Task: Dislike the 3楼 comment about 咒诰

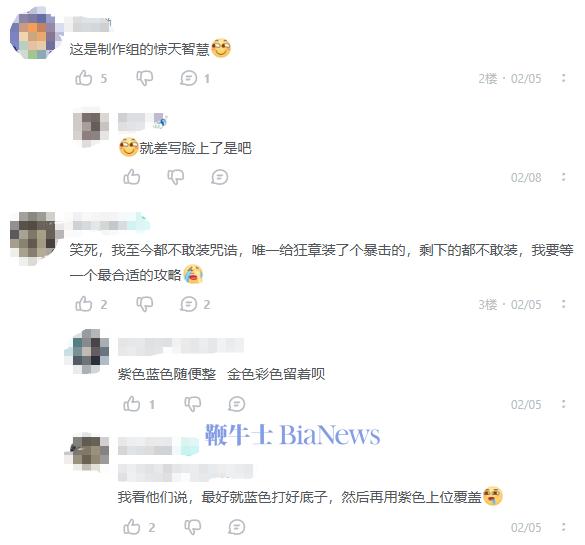Action: (x=145, y=304)
